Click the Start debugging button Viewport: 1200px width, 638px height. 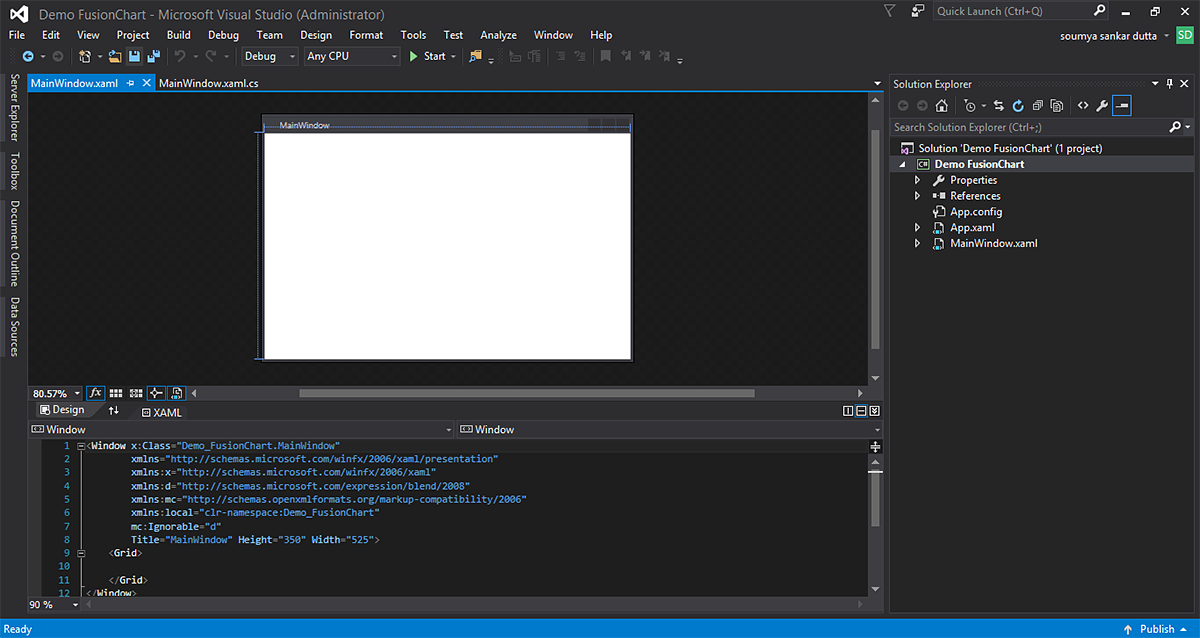427,57
